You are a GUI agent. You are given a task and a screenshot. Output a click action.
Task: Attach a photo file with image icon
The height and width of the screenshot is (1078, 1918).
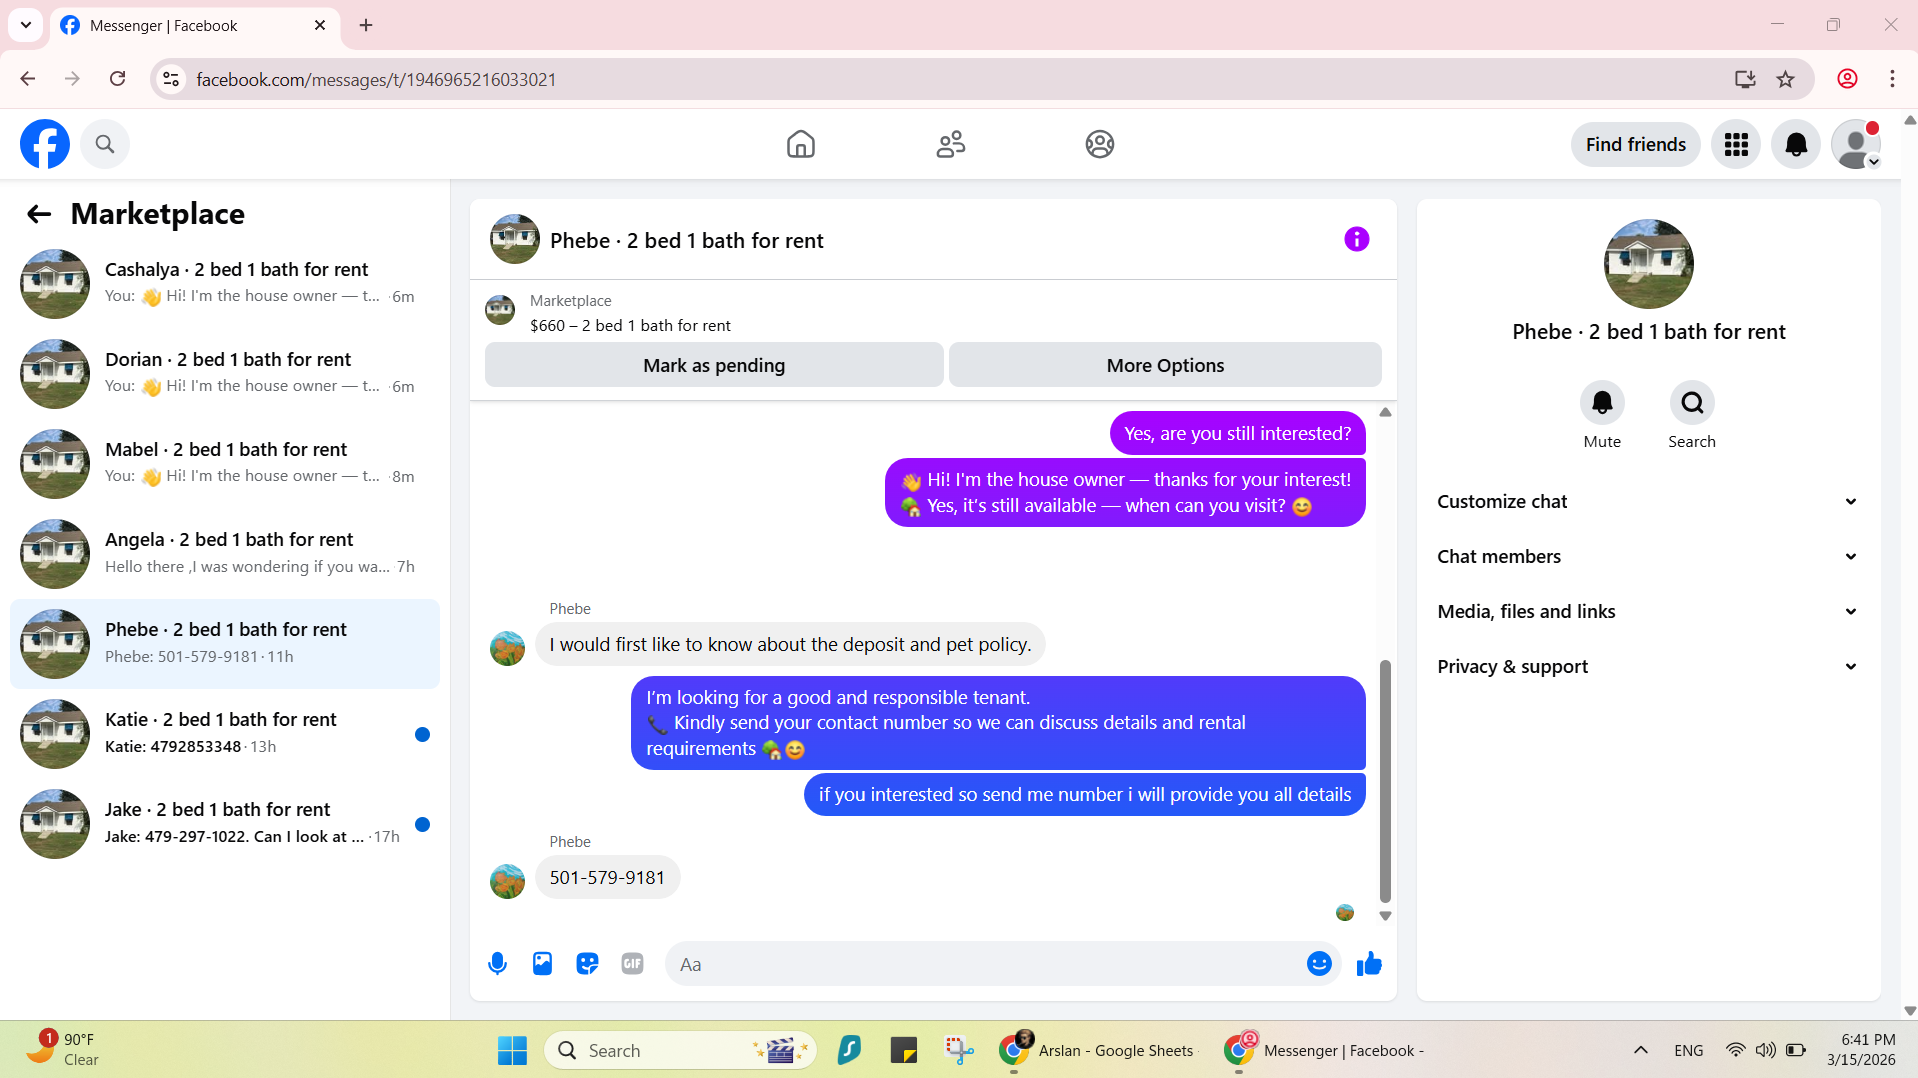tap(542, 963)
